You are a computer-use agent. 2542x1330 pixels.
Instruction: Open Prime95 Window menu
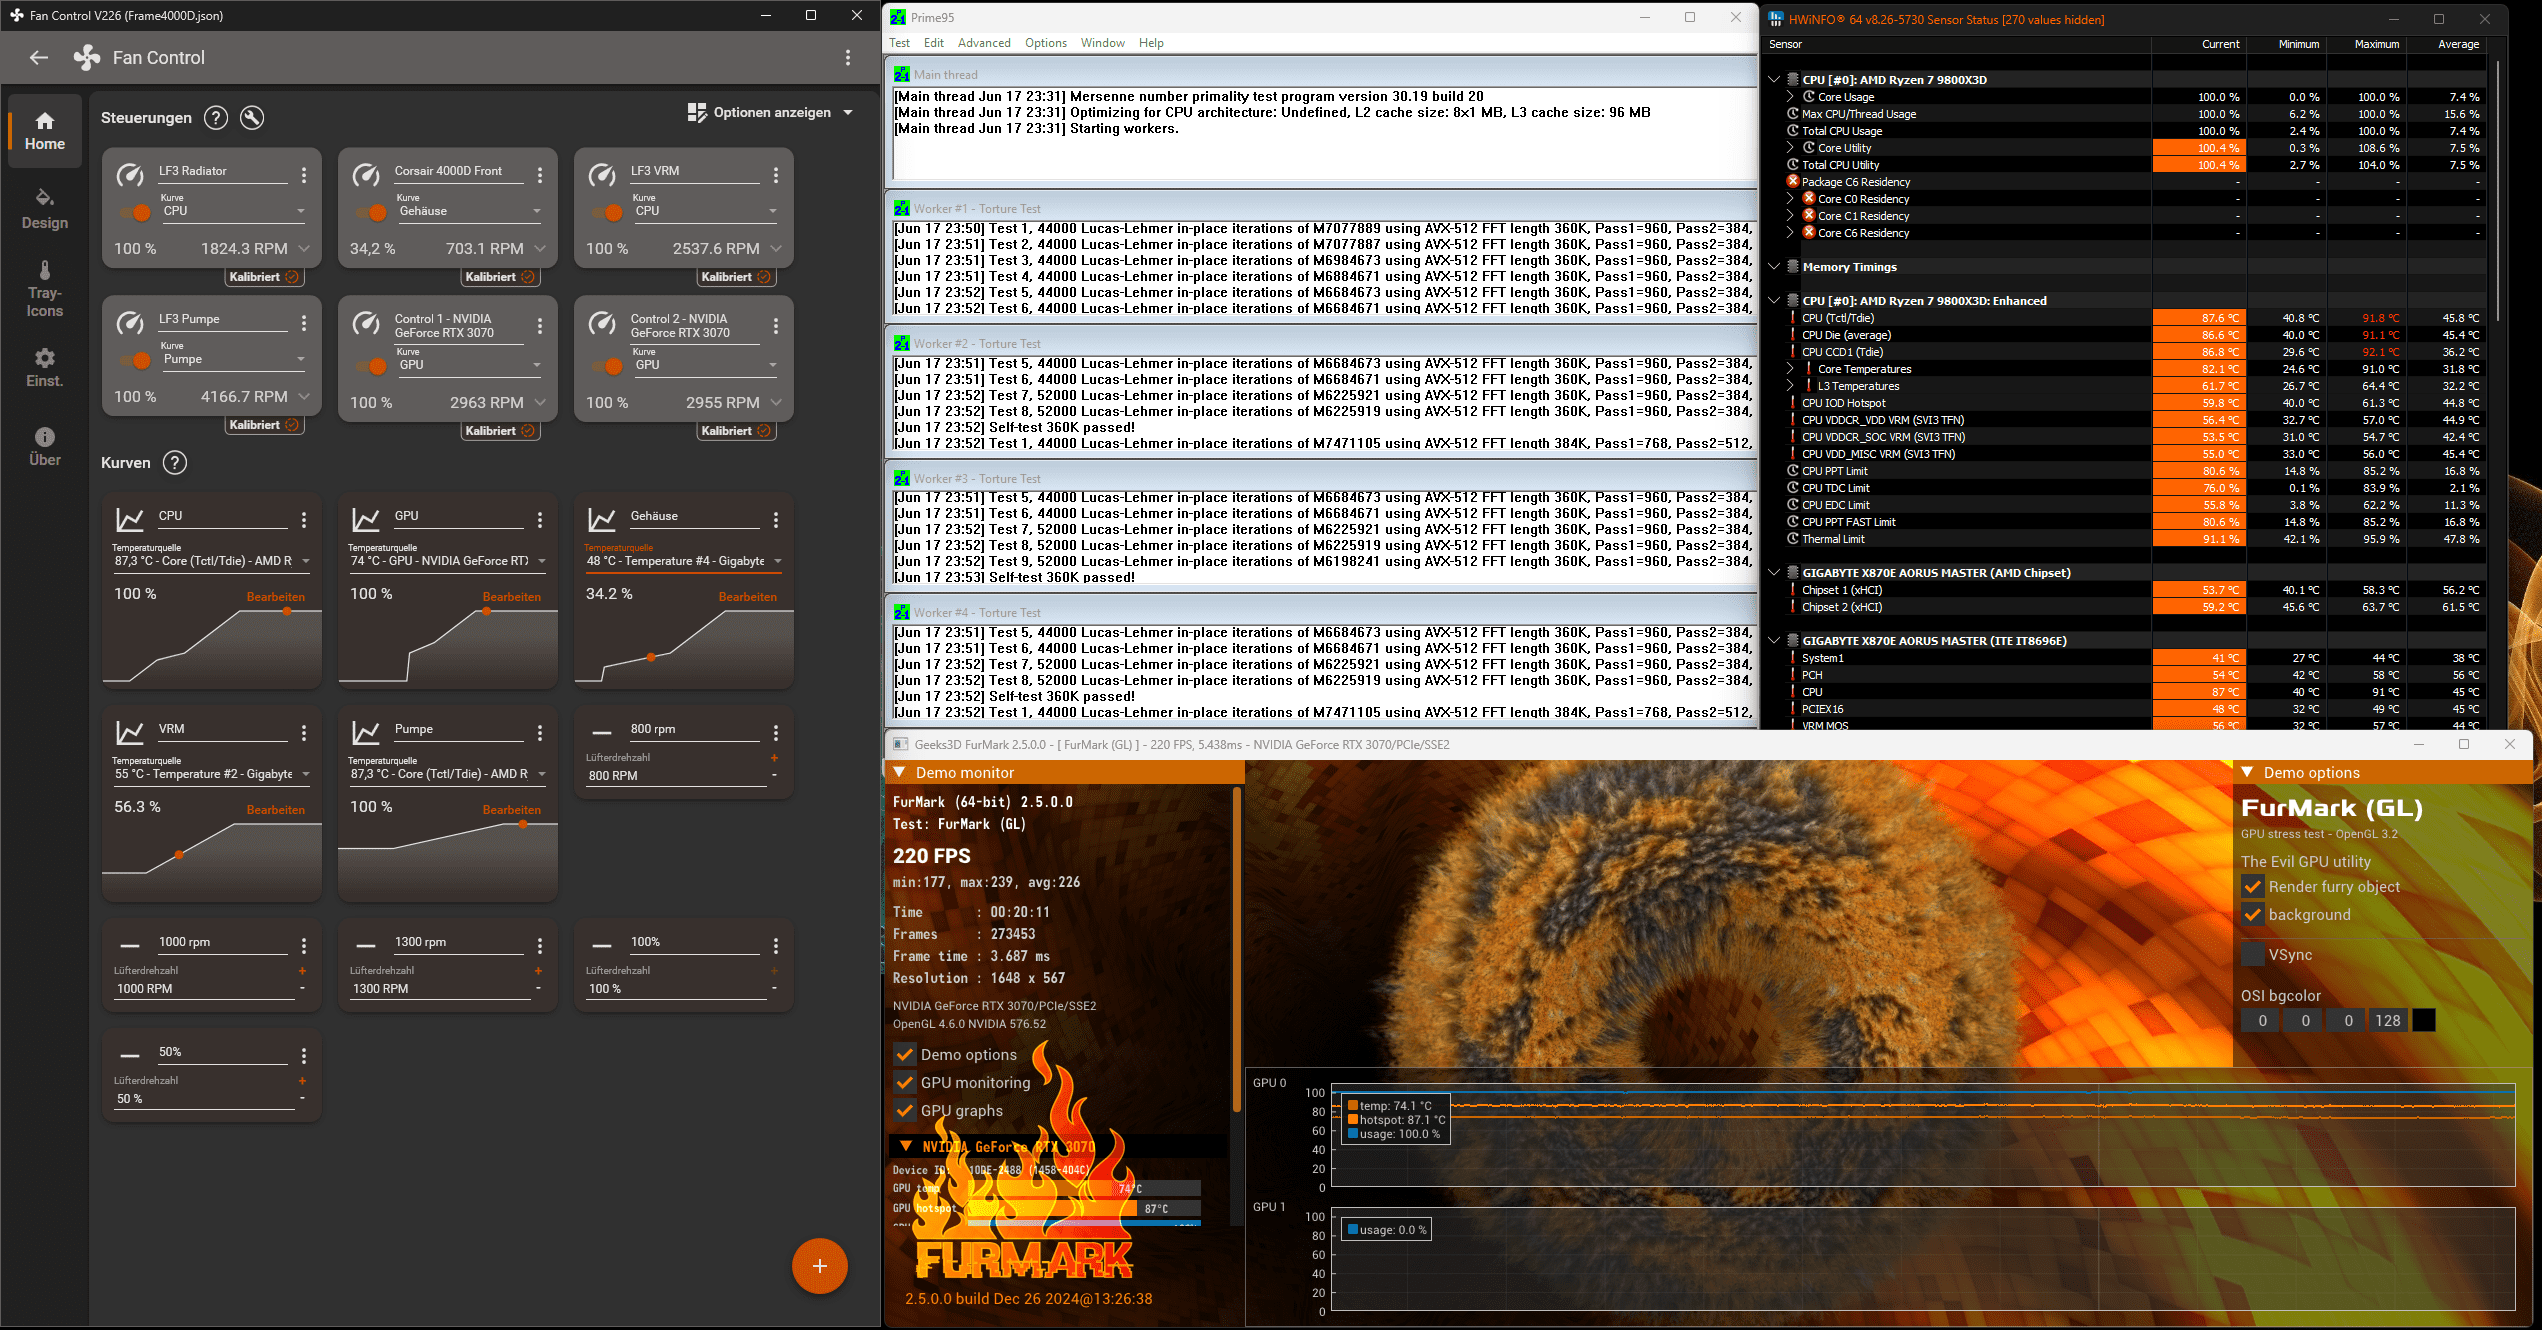(x=1103, y=43)
